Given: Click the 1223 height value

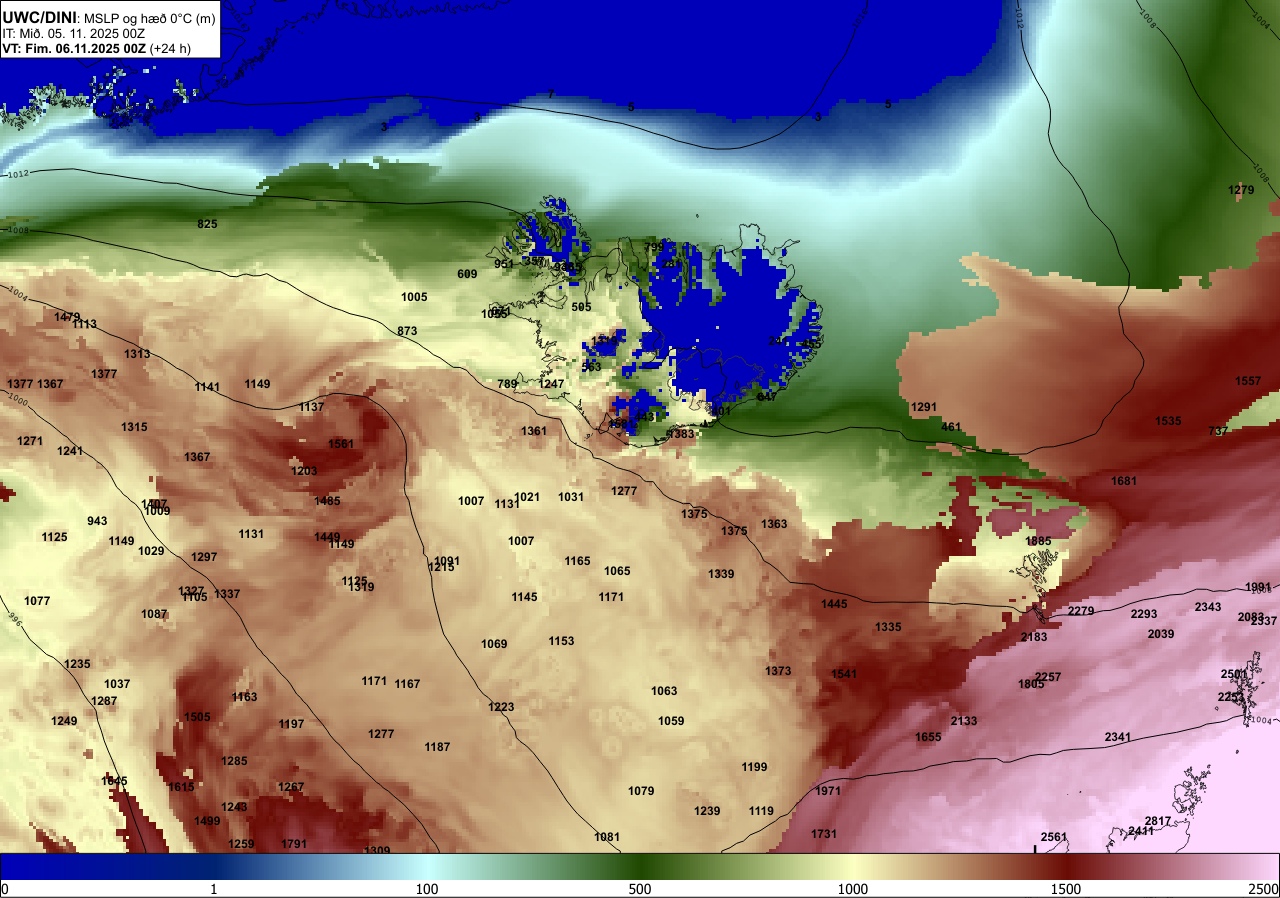Looking at the screenshot, I should click(x=501, y=707).
